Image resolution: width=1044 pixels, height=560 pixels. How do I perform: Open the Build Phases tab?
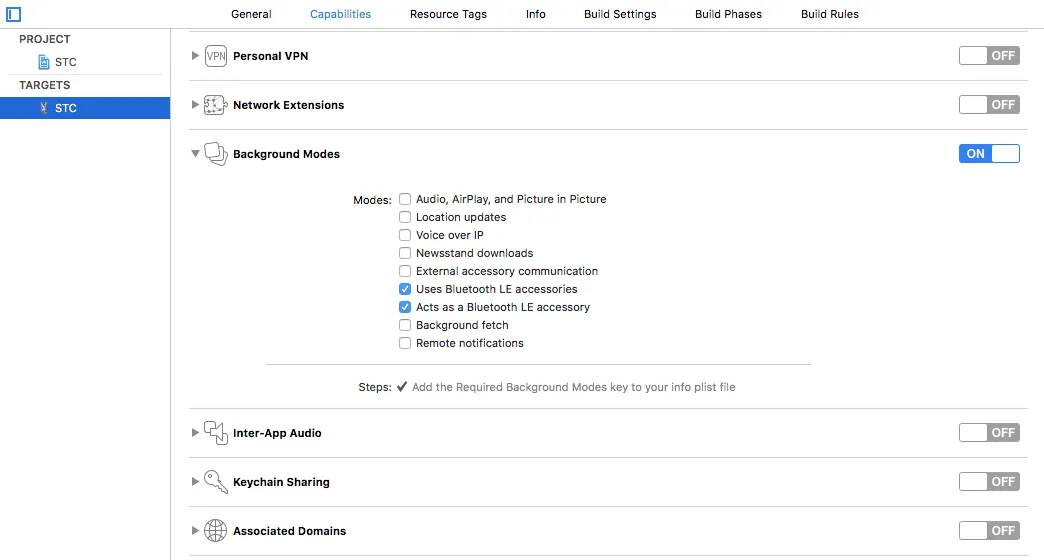tap(728, 14)
